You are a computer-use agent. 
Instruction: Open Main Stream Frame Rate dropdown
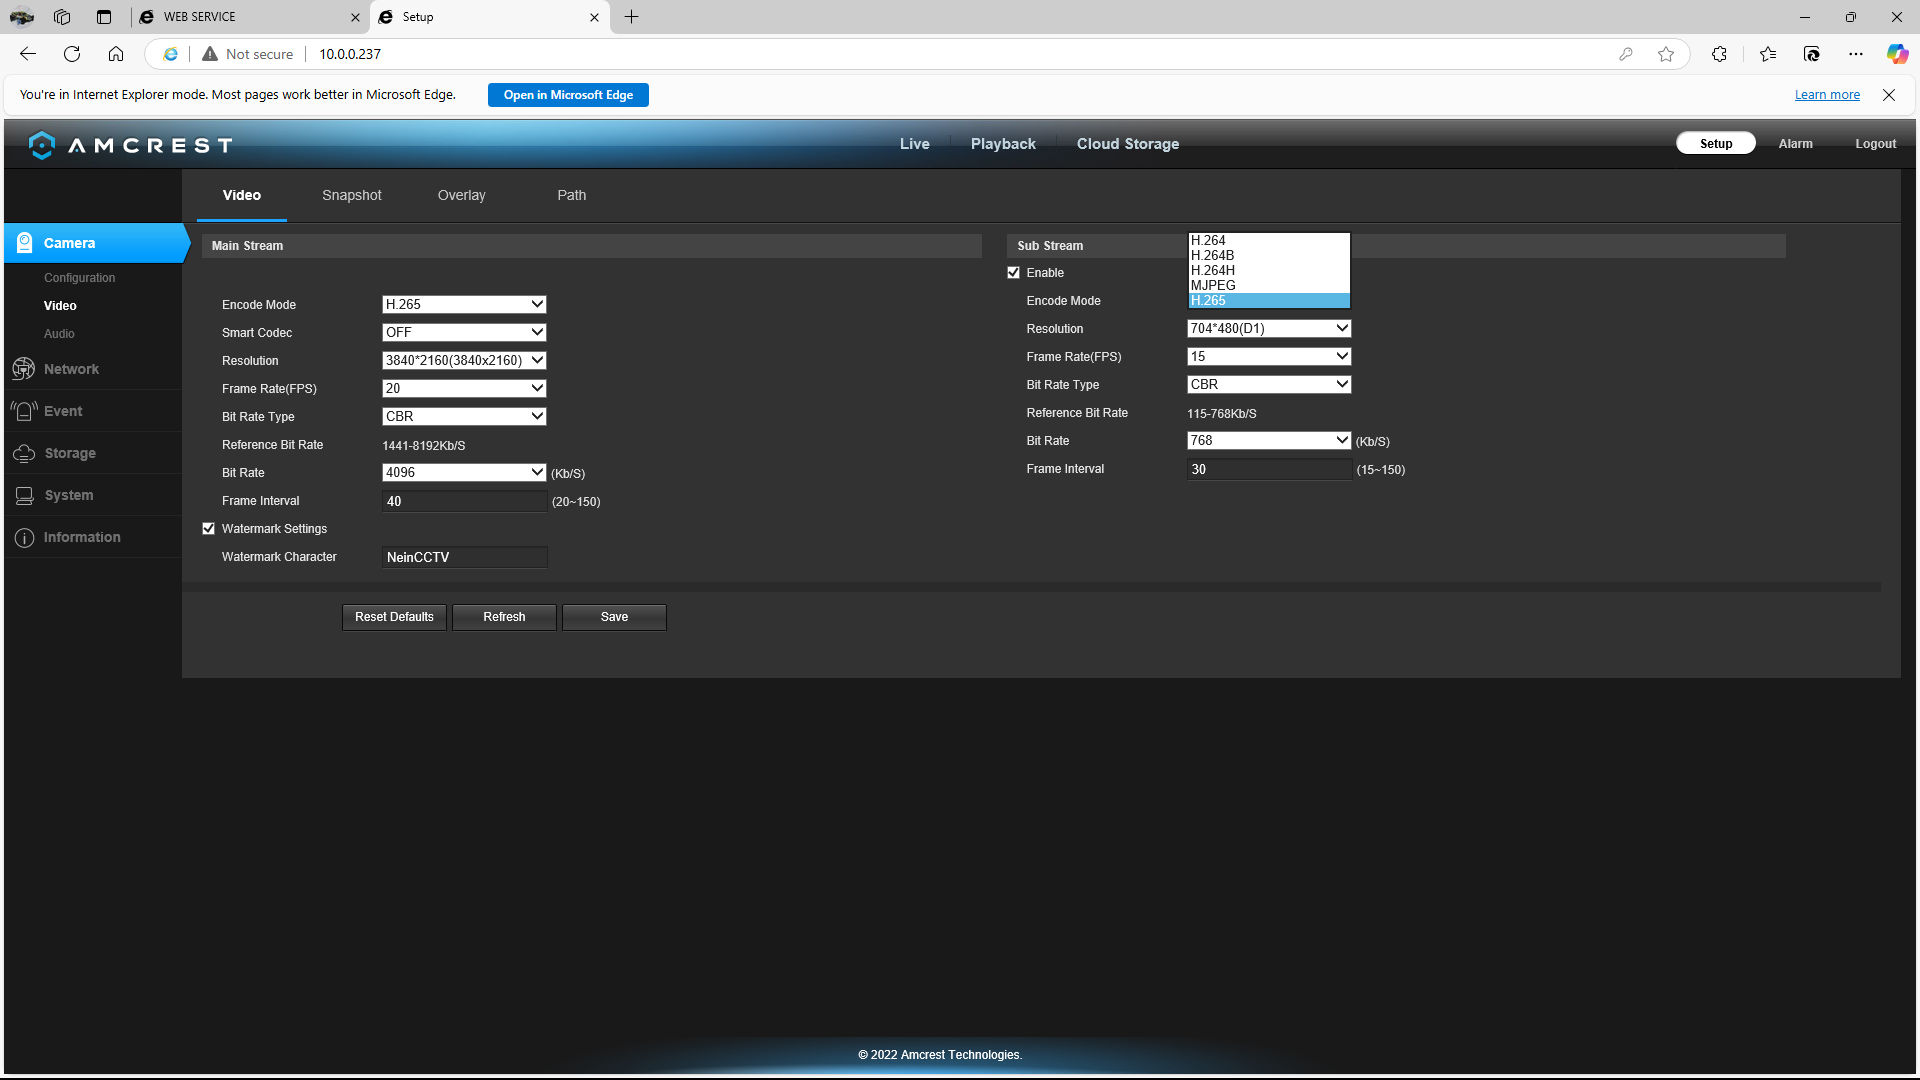pos(464,388)
